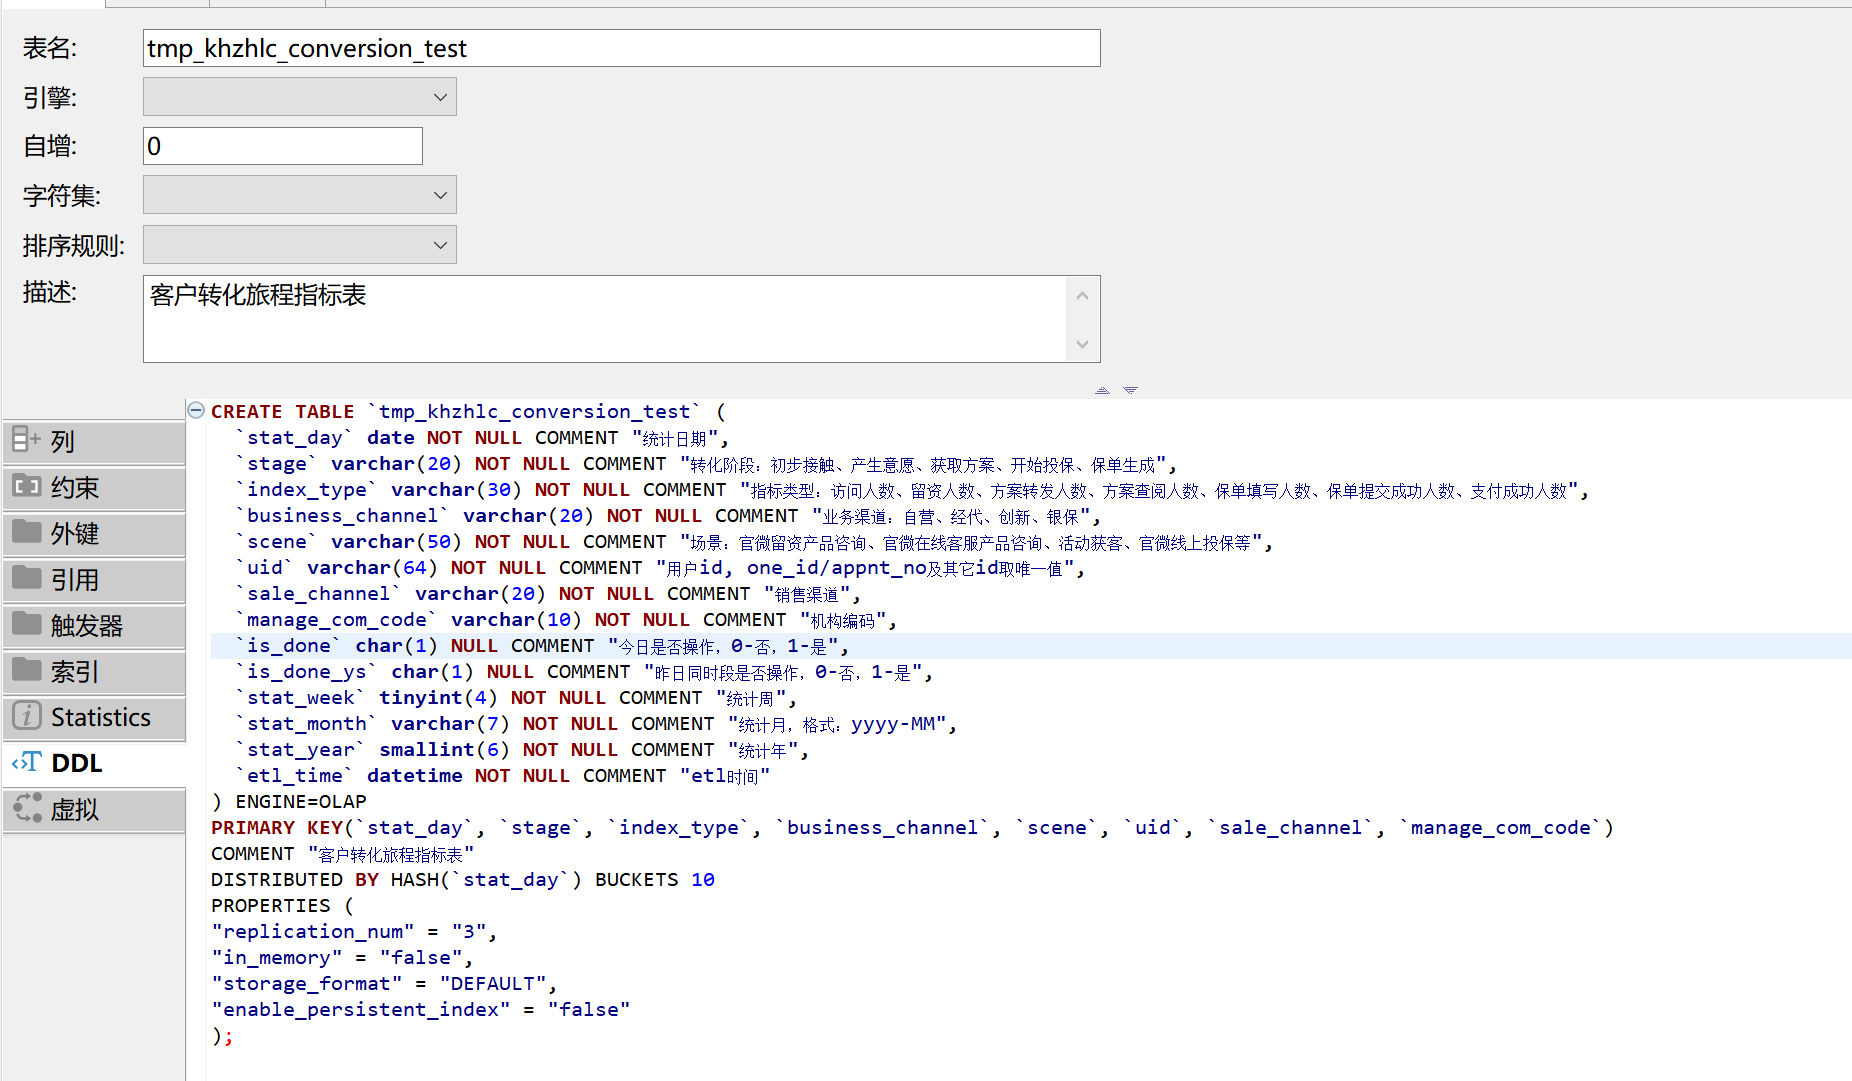Click the DDL tab icon

click(26, 763)
